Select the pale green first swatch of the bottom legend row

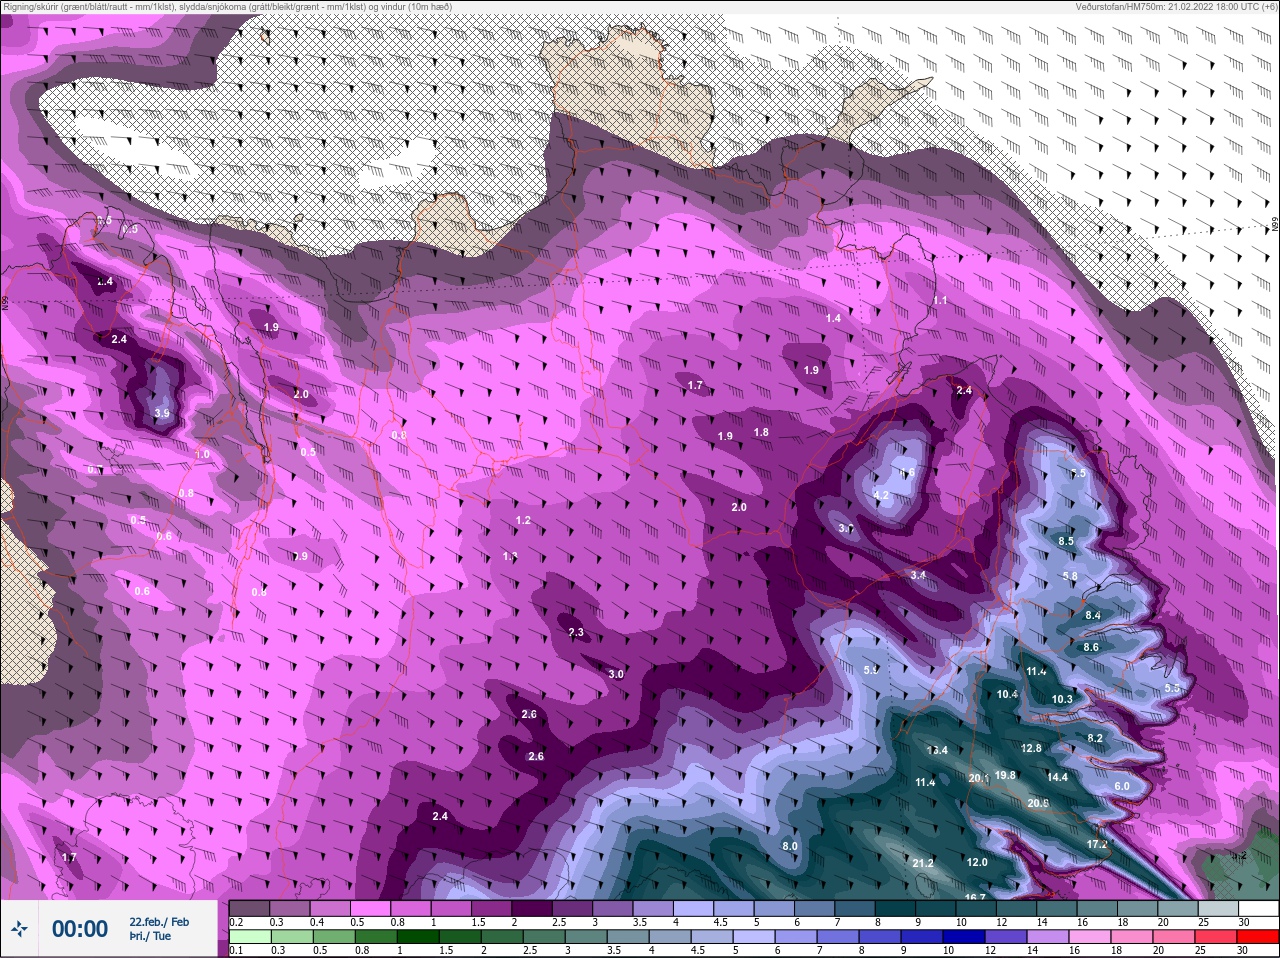click(x=249, y=937)
